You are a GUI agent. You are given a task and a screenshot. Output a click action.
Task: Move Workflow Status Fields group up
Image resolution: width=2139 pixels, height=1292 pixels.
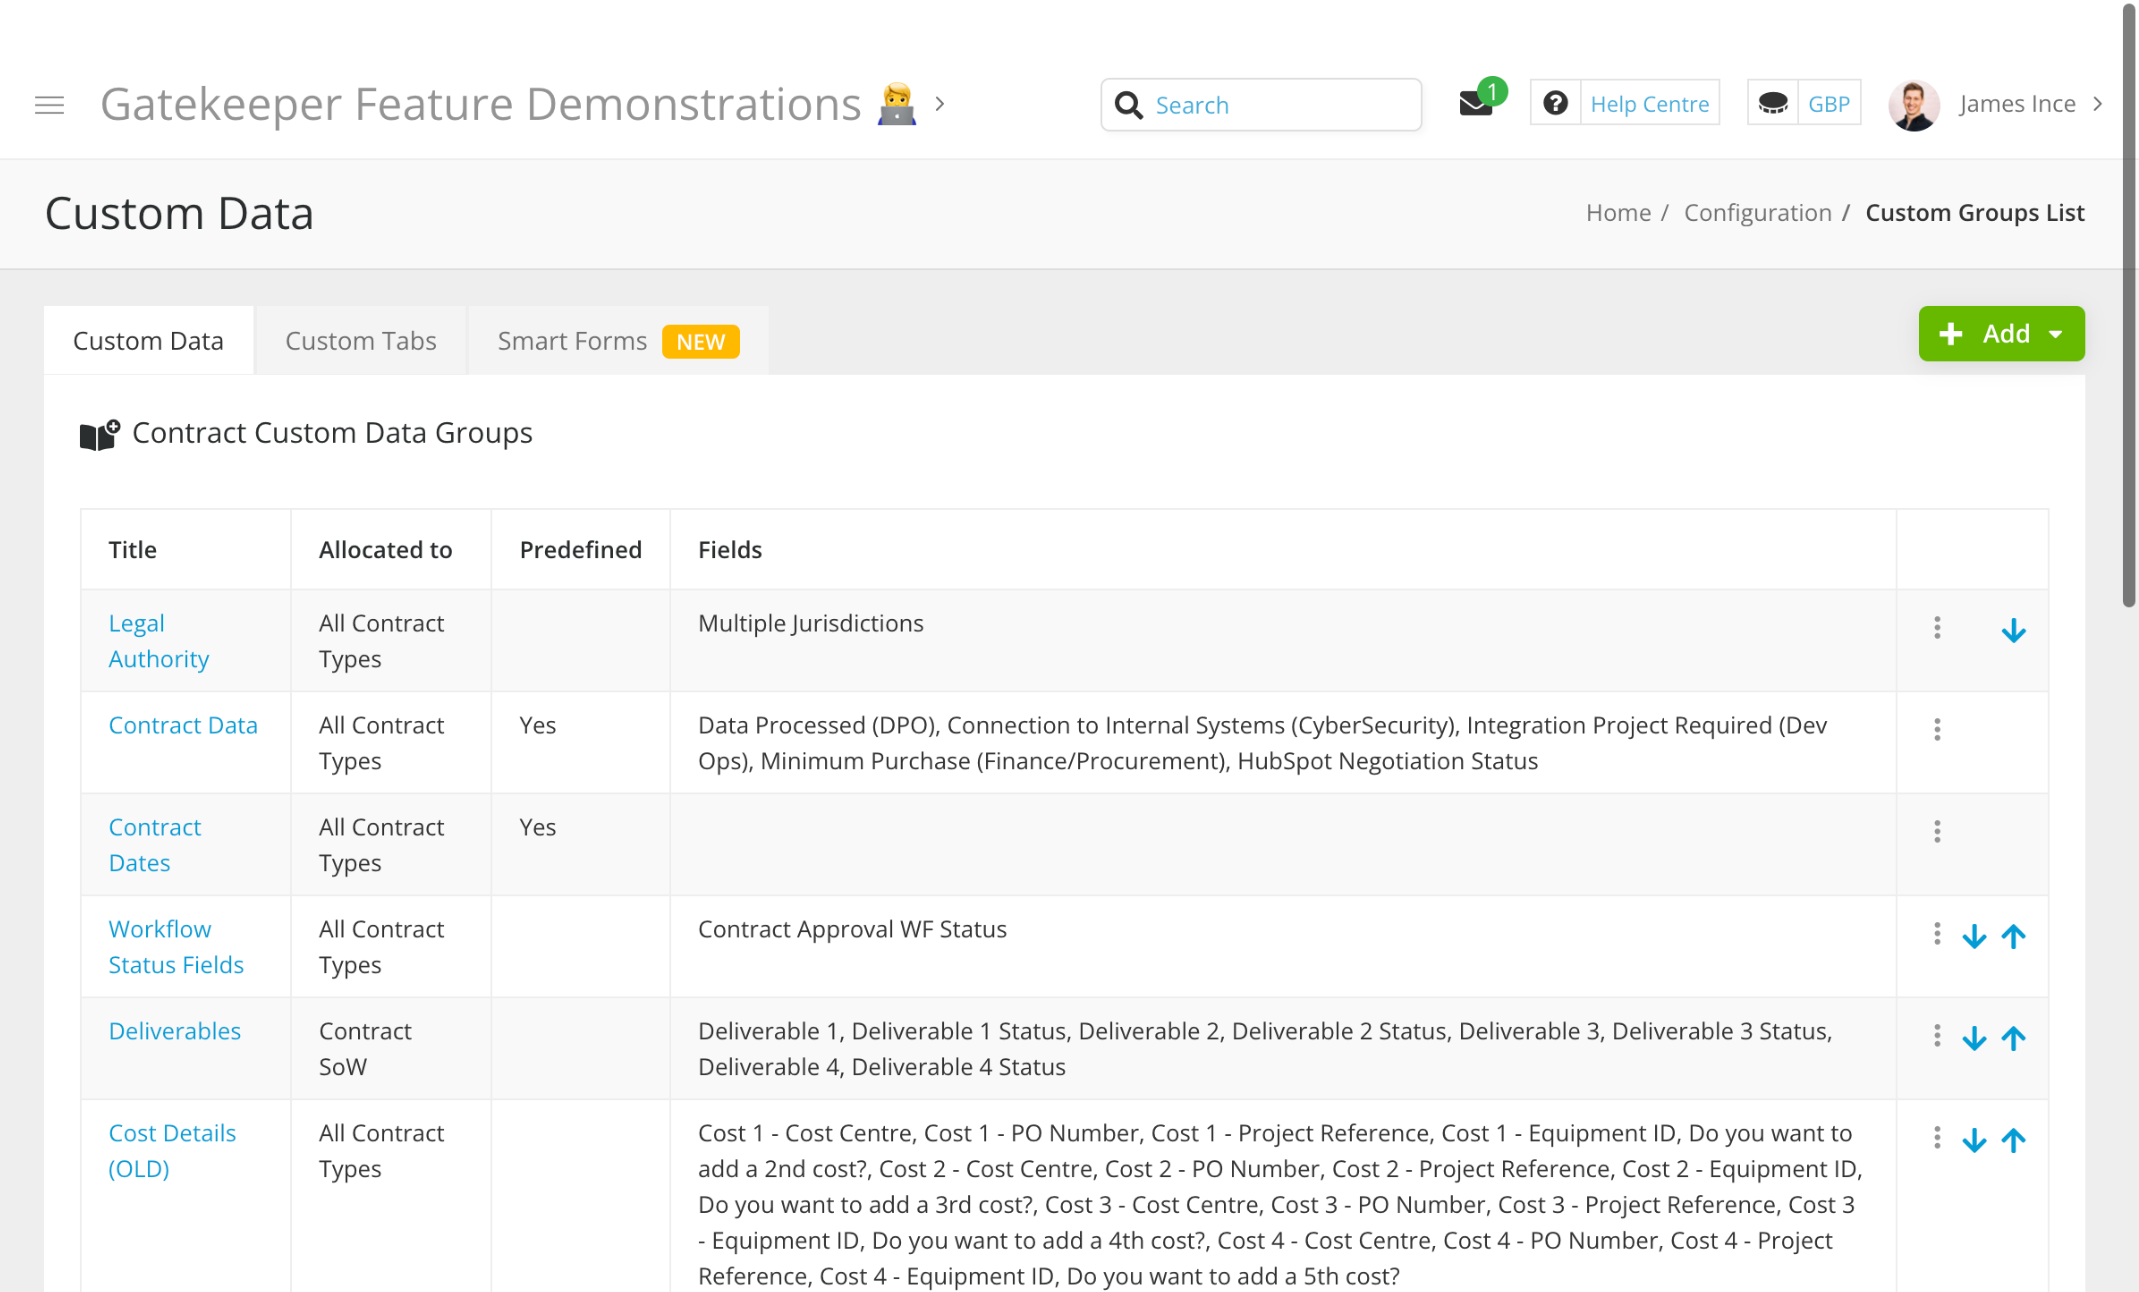pos(2013,936)
